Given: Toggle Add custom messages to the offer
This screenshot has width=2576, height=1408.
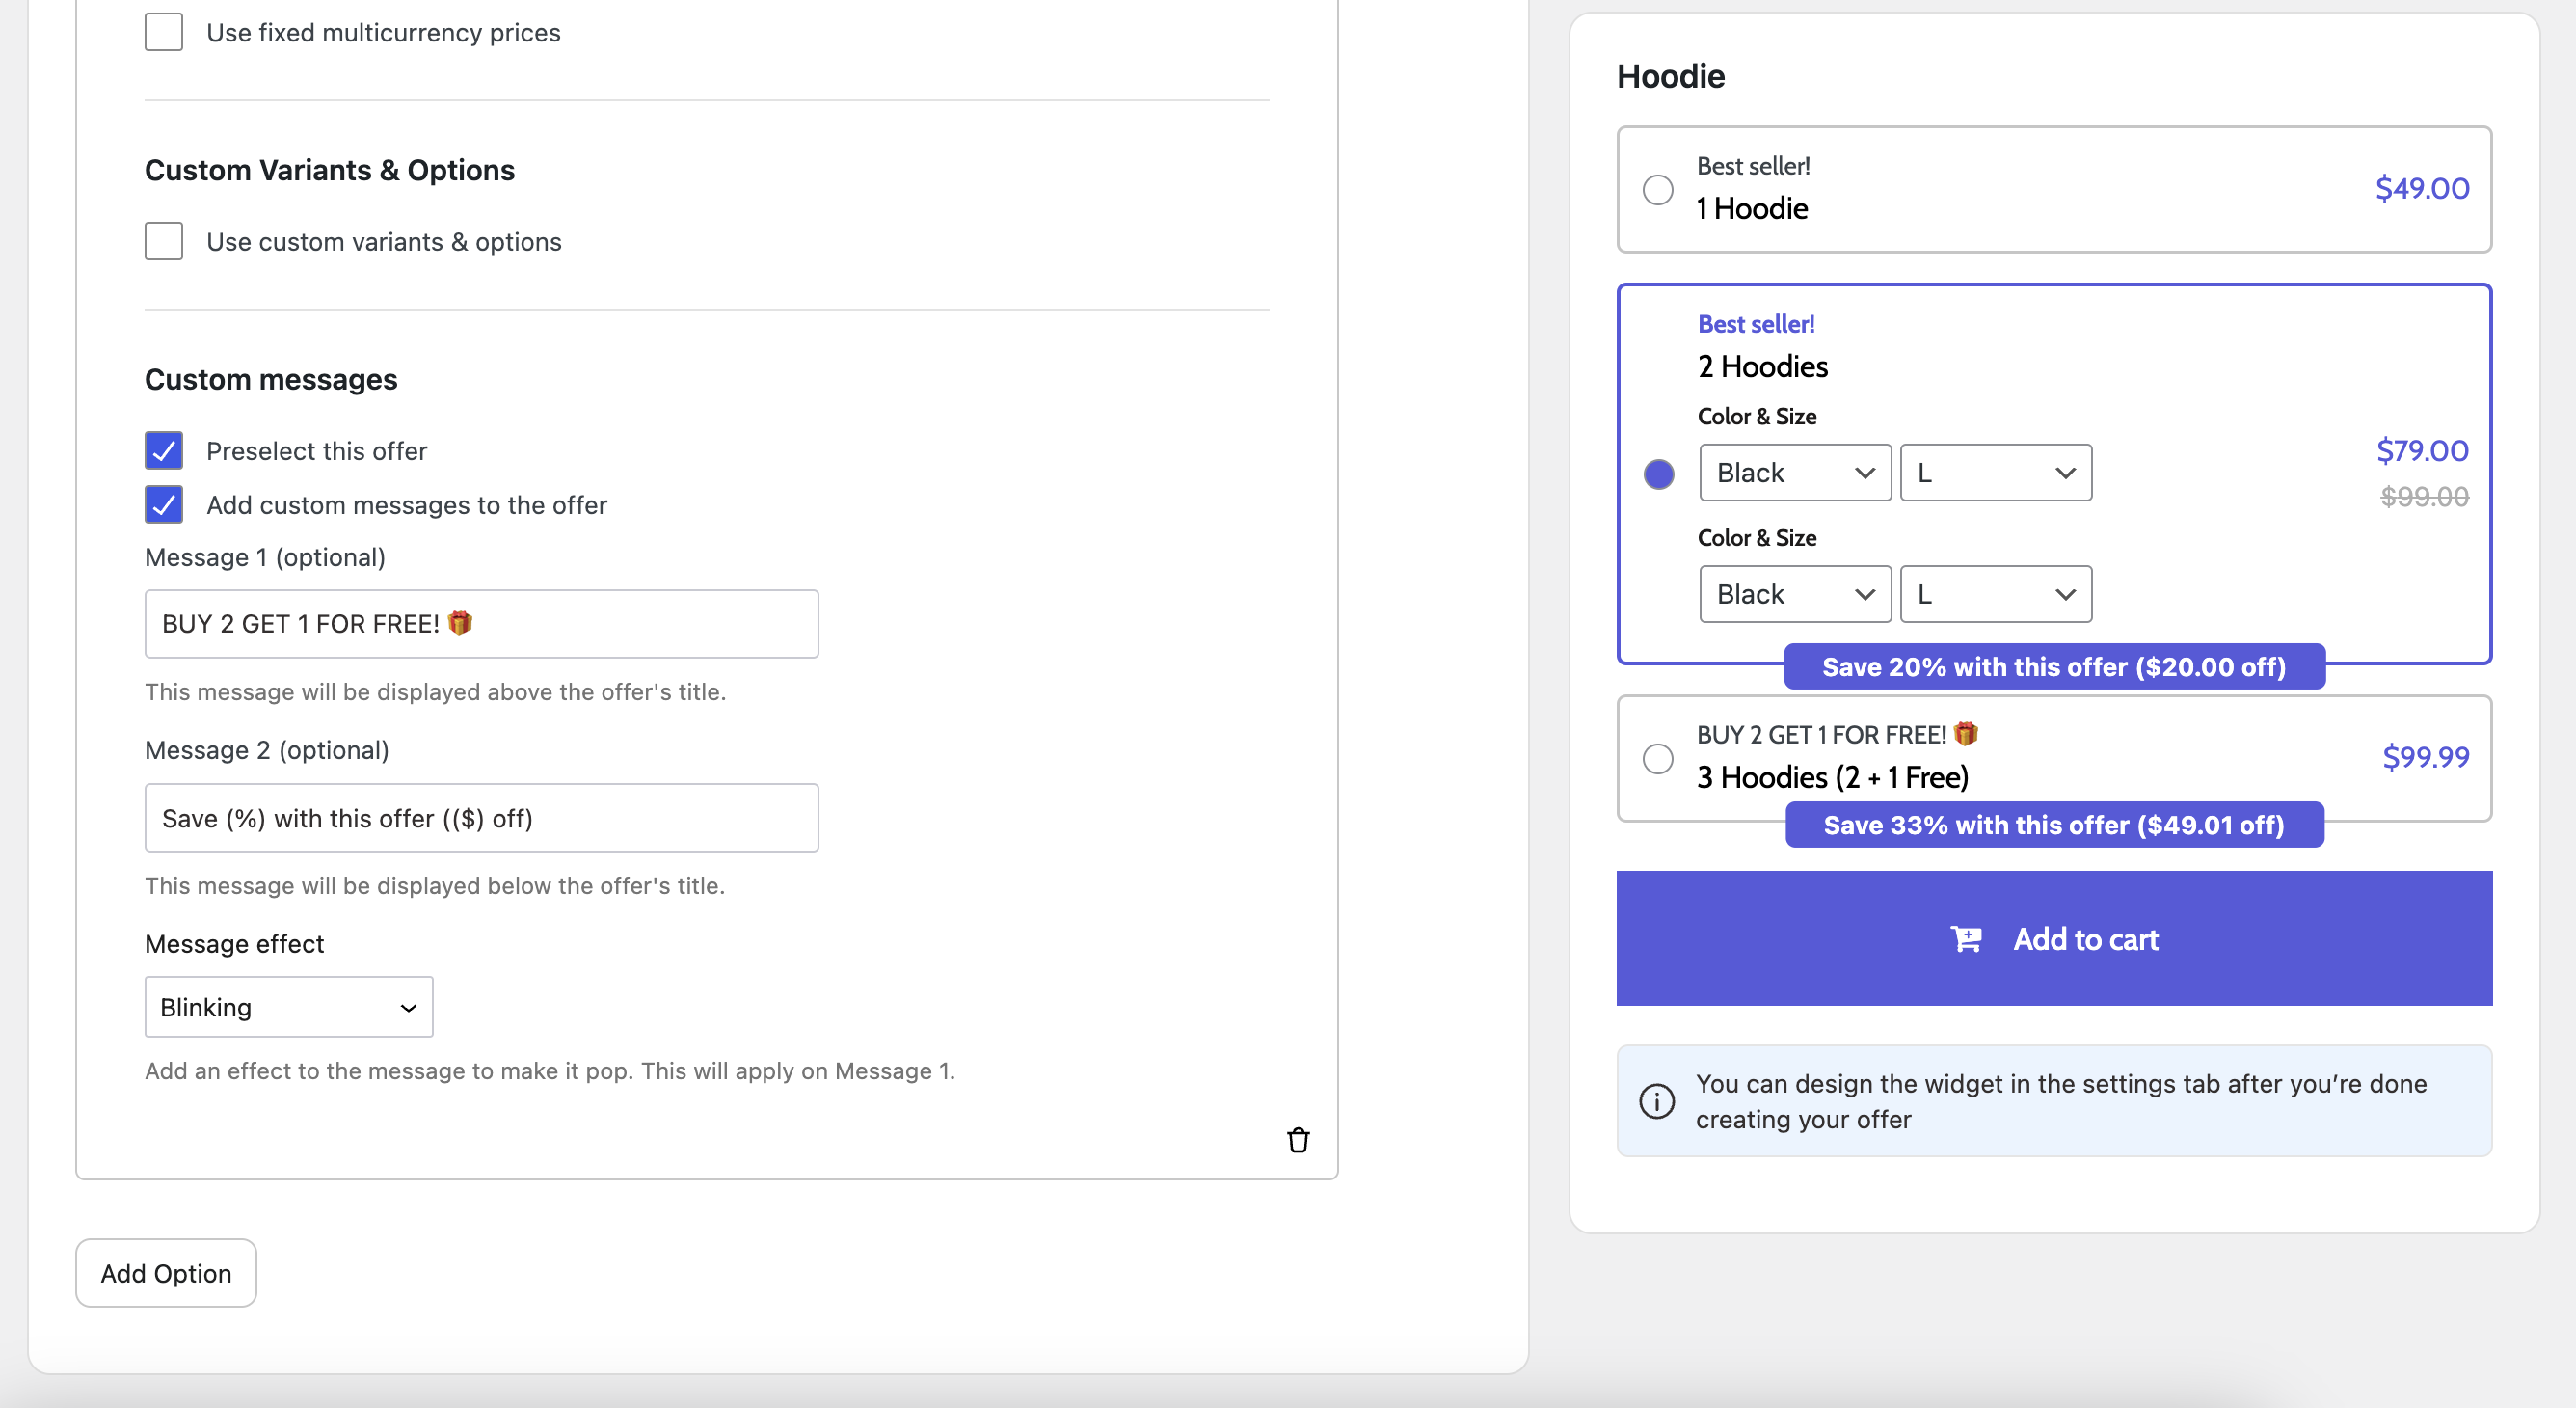Looking at the screenshot, I should pyautogui.click(x=163, y=504).
